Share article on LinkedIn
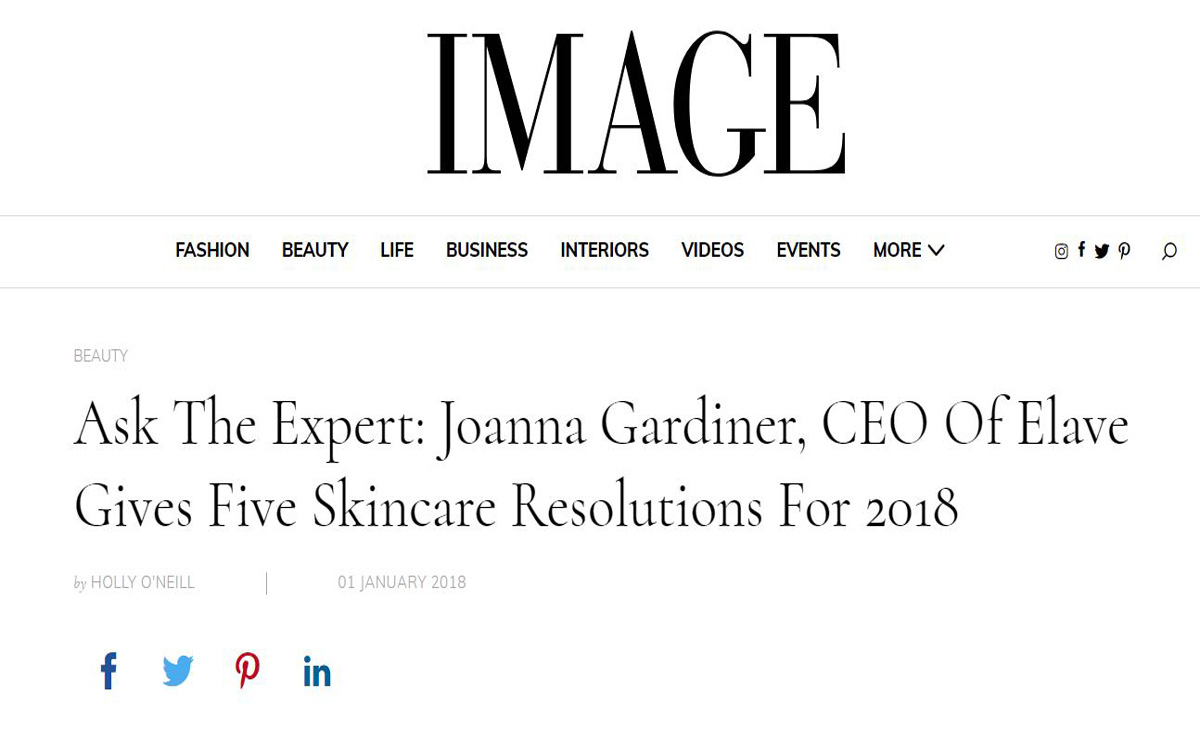 [317, 672]
